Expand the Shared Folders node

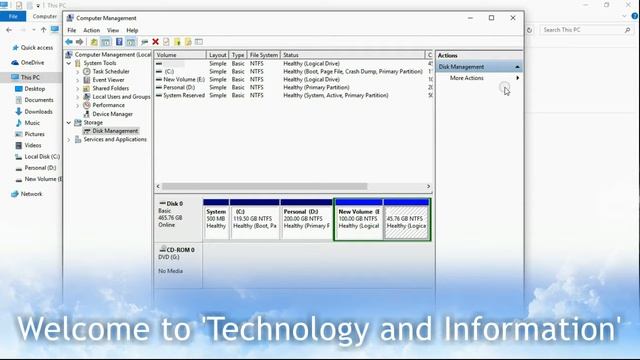[x=78, y=89]
